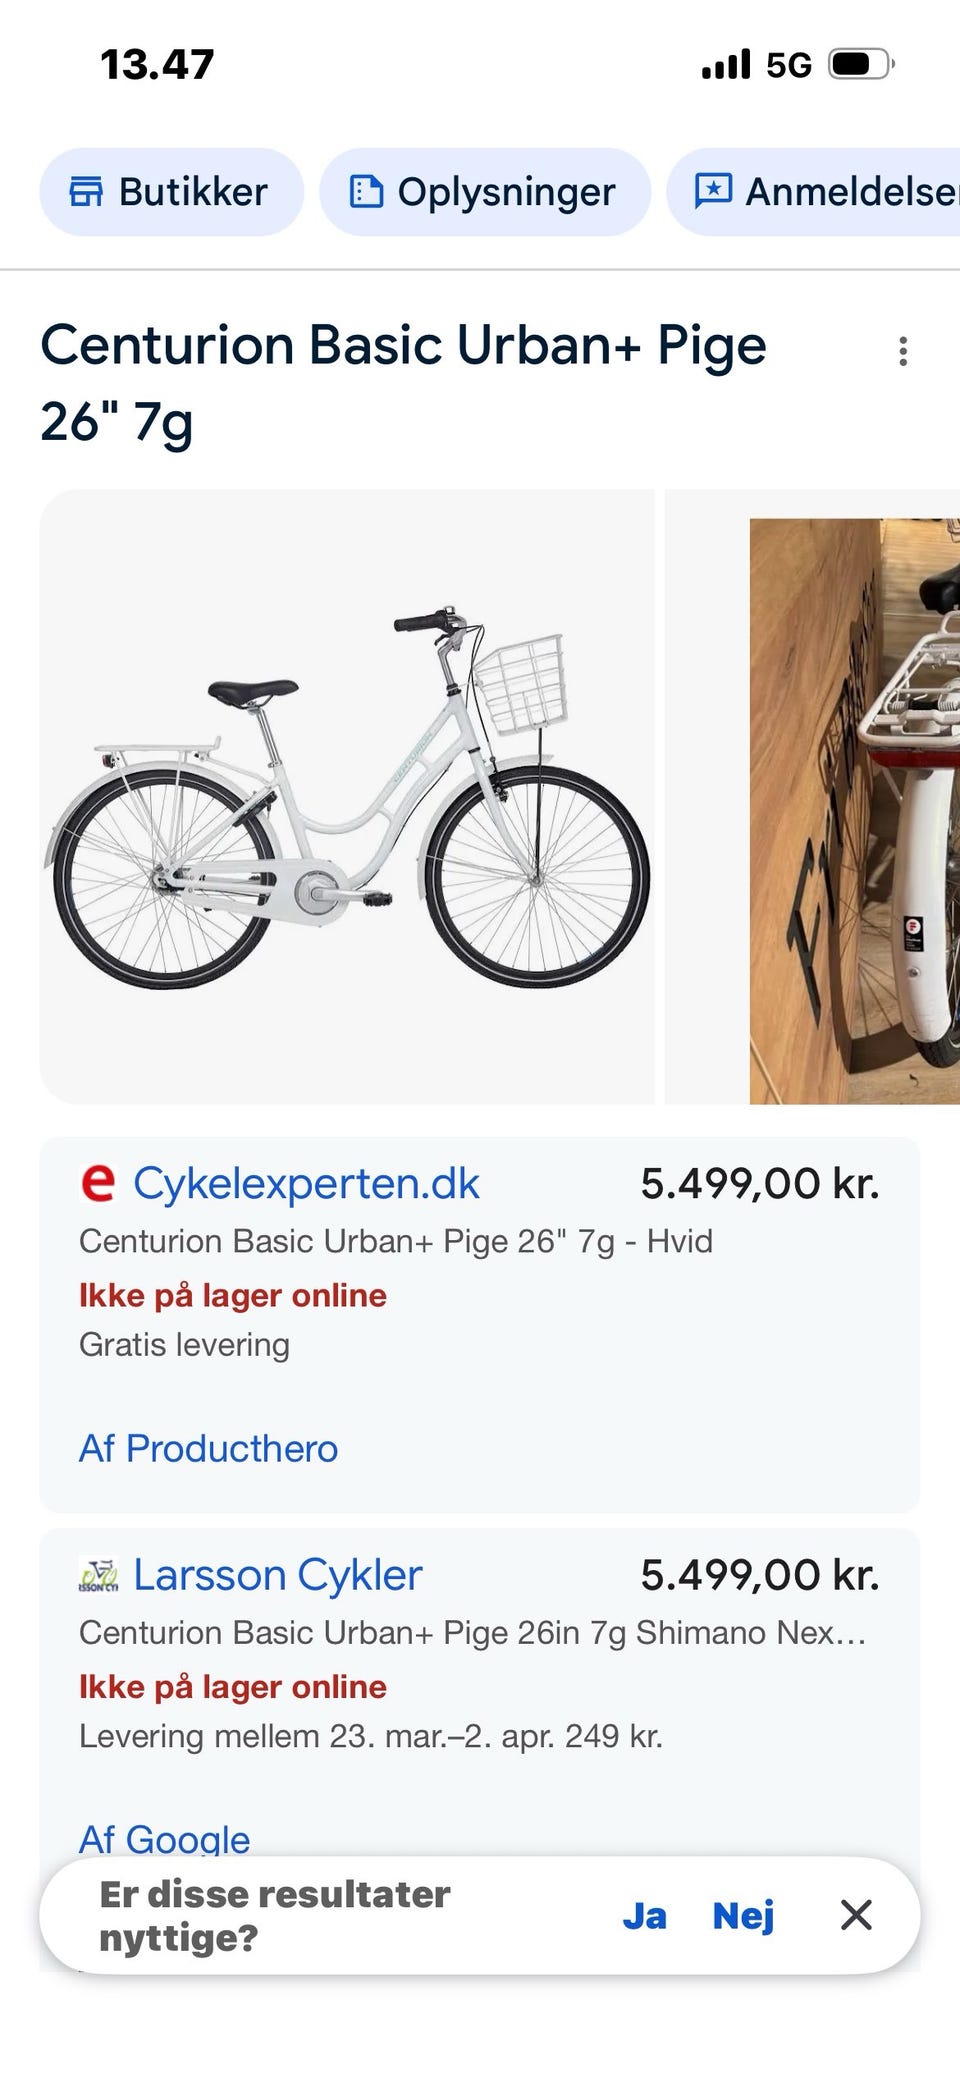960x2078 pixels.
Task: Tap the star review icon in Anmeldelser chip
Action: pyautogui.click(x=713, y=191)
